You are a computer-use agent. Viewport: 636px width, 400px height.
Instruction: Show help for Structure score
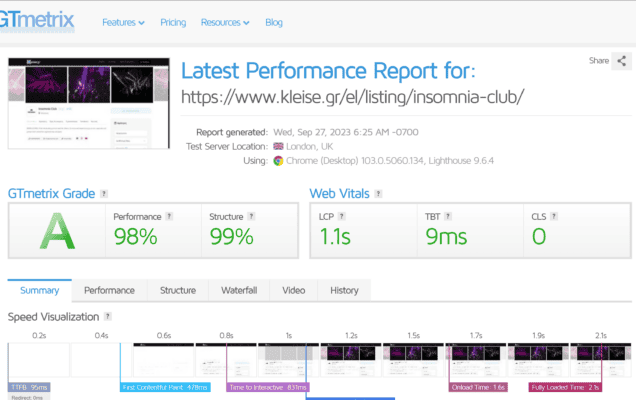click(x=251, y=216)
